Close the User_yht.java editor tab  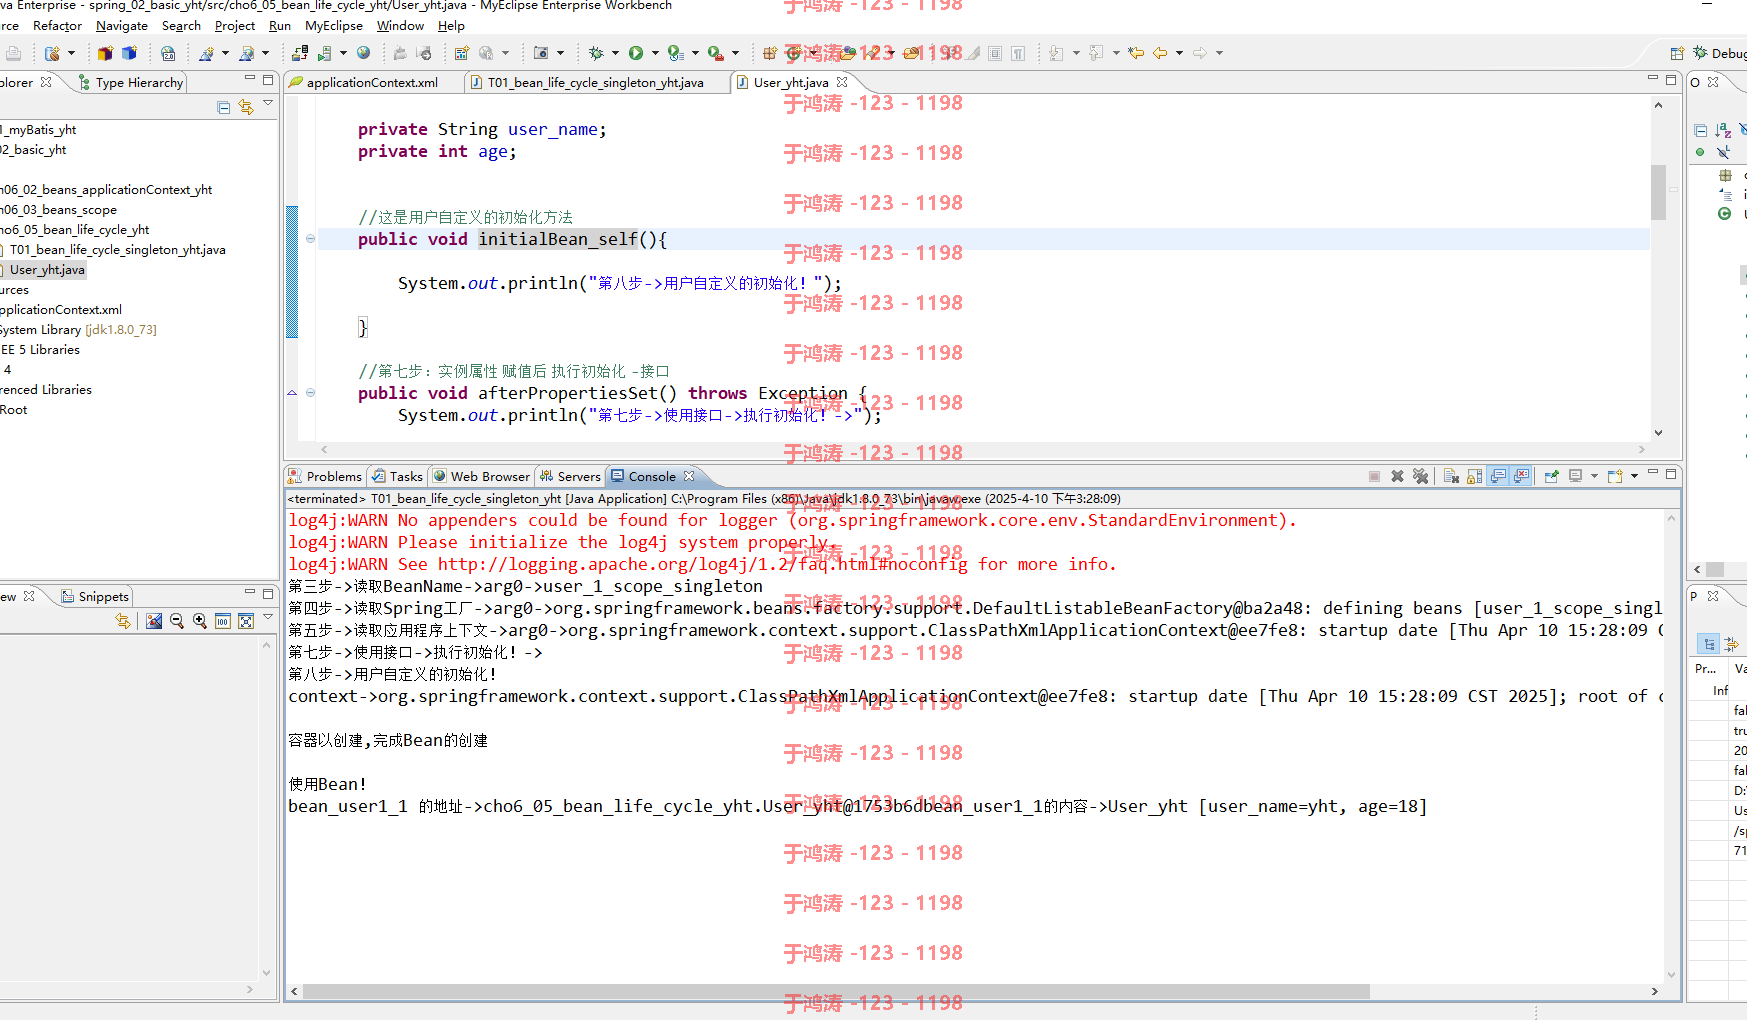point(842,82)
